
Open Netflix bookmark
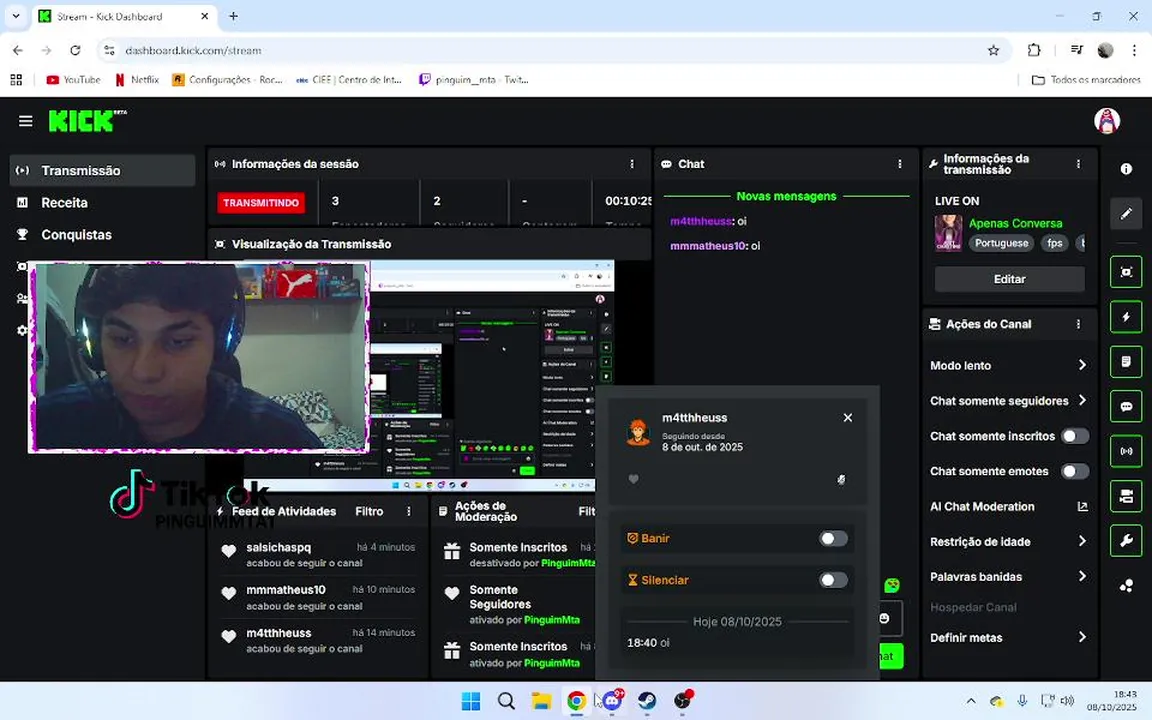137,79
